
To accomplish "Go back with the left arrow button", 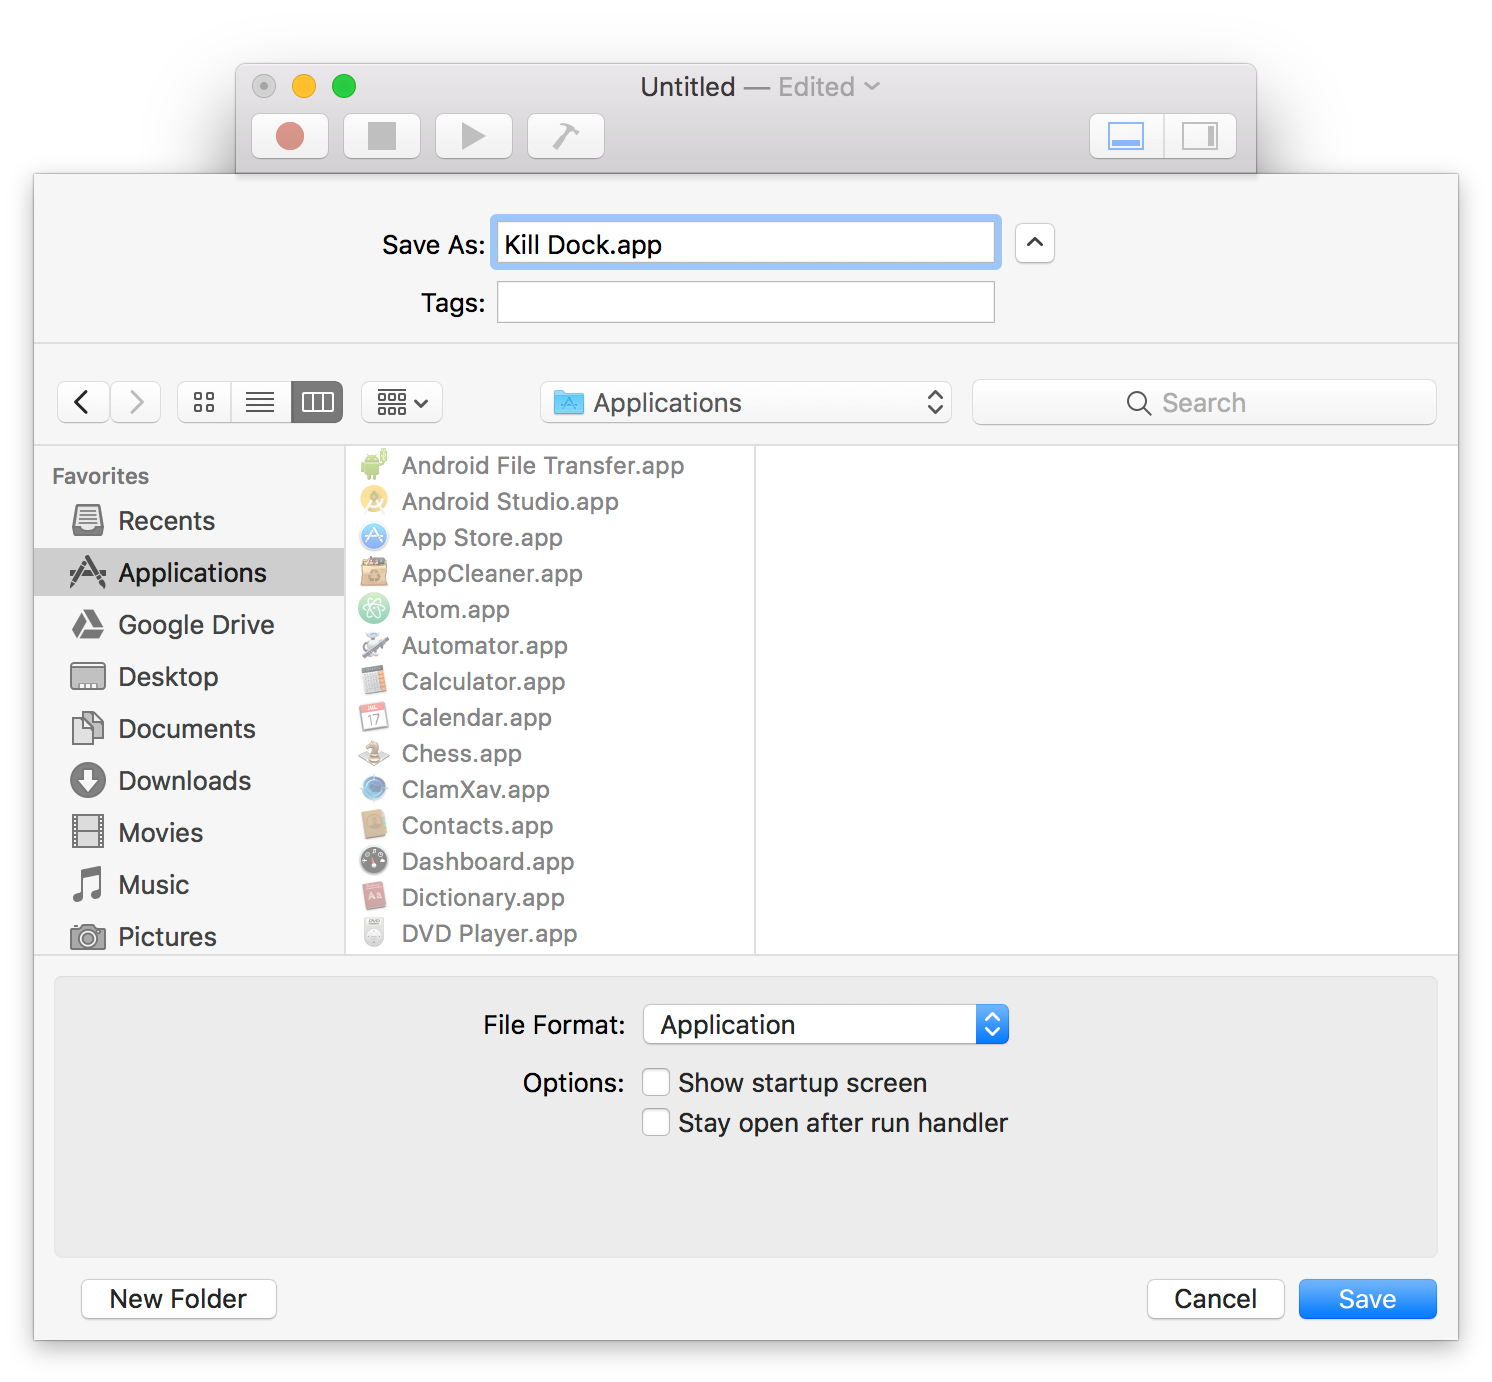I will pos(83,402).
